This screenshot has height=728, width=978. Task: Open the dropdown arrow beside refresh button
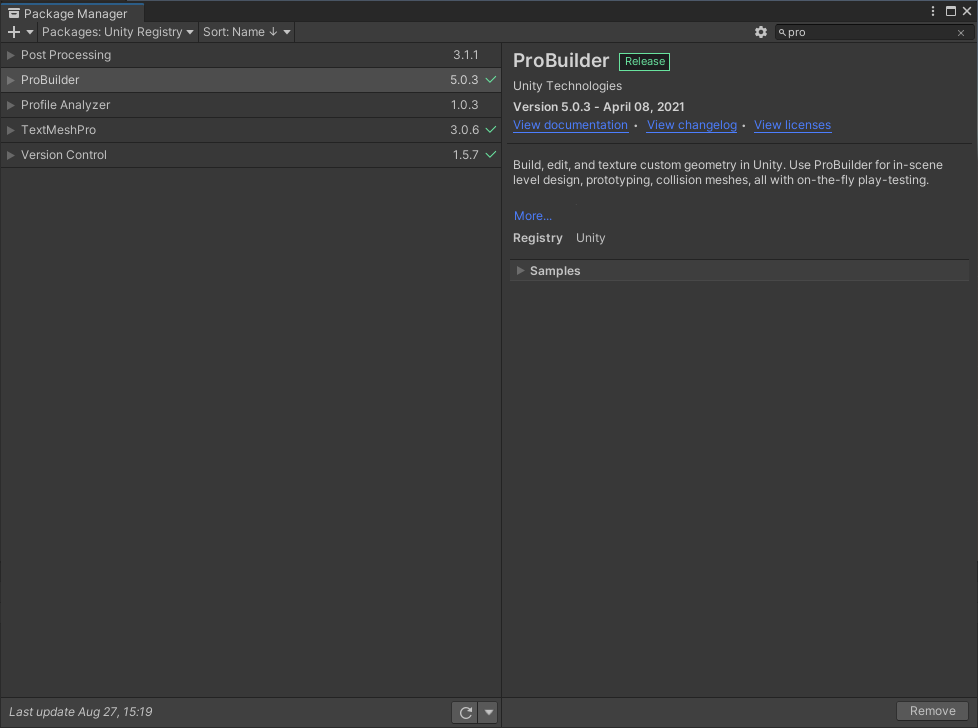pos(488,712)
